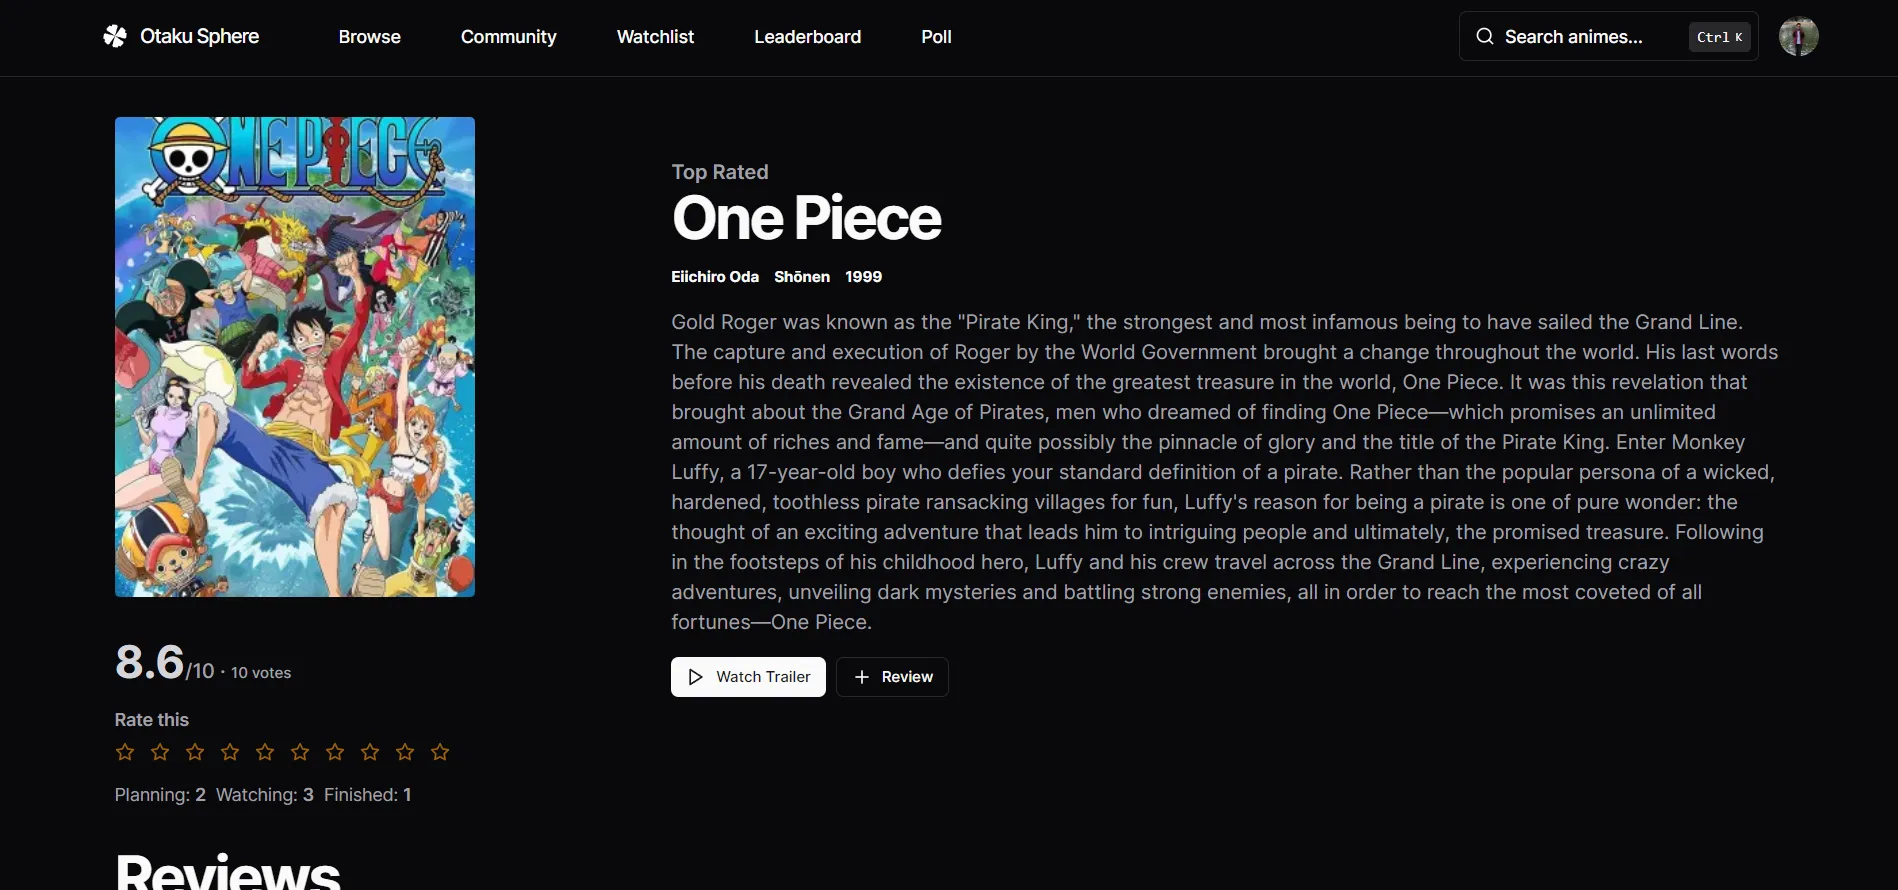Image resolution: width=1898 pixels, height=890 pixels.
Task: Rate with the tenth star
Action: point(440,752)
